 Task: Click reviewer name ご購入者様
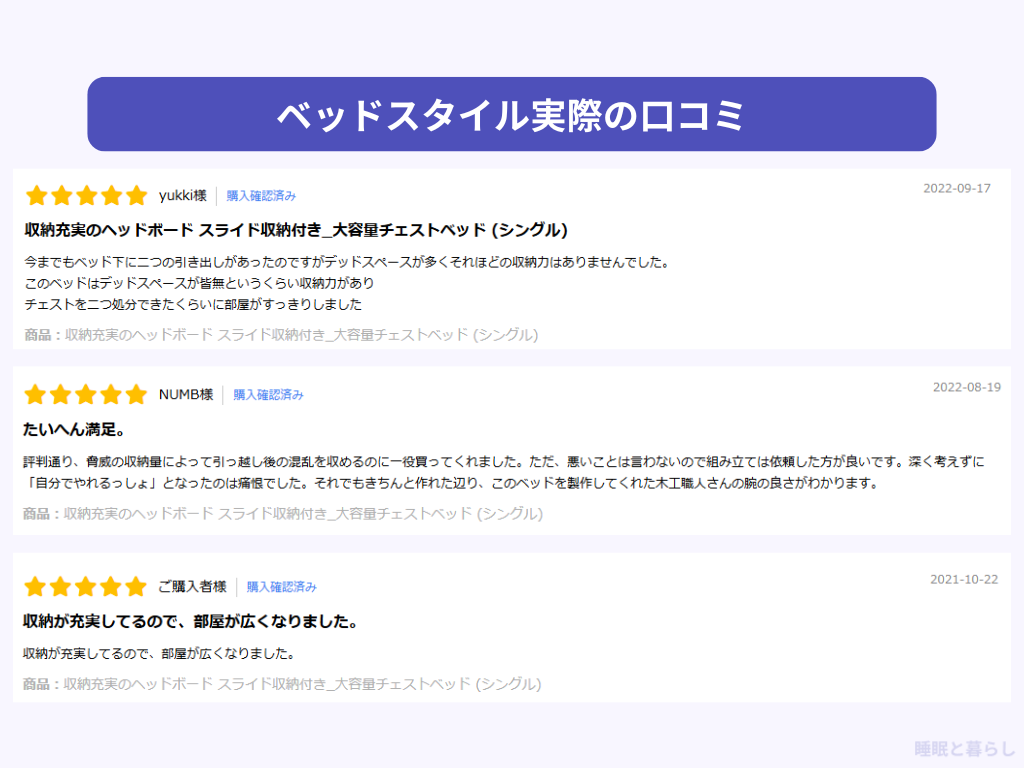click(192, 586)
